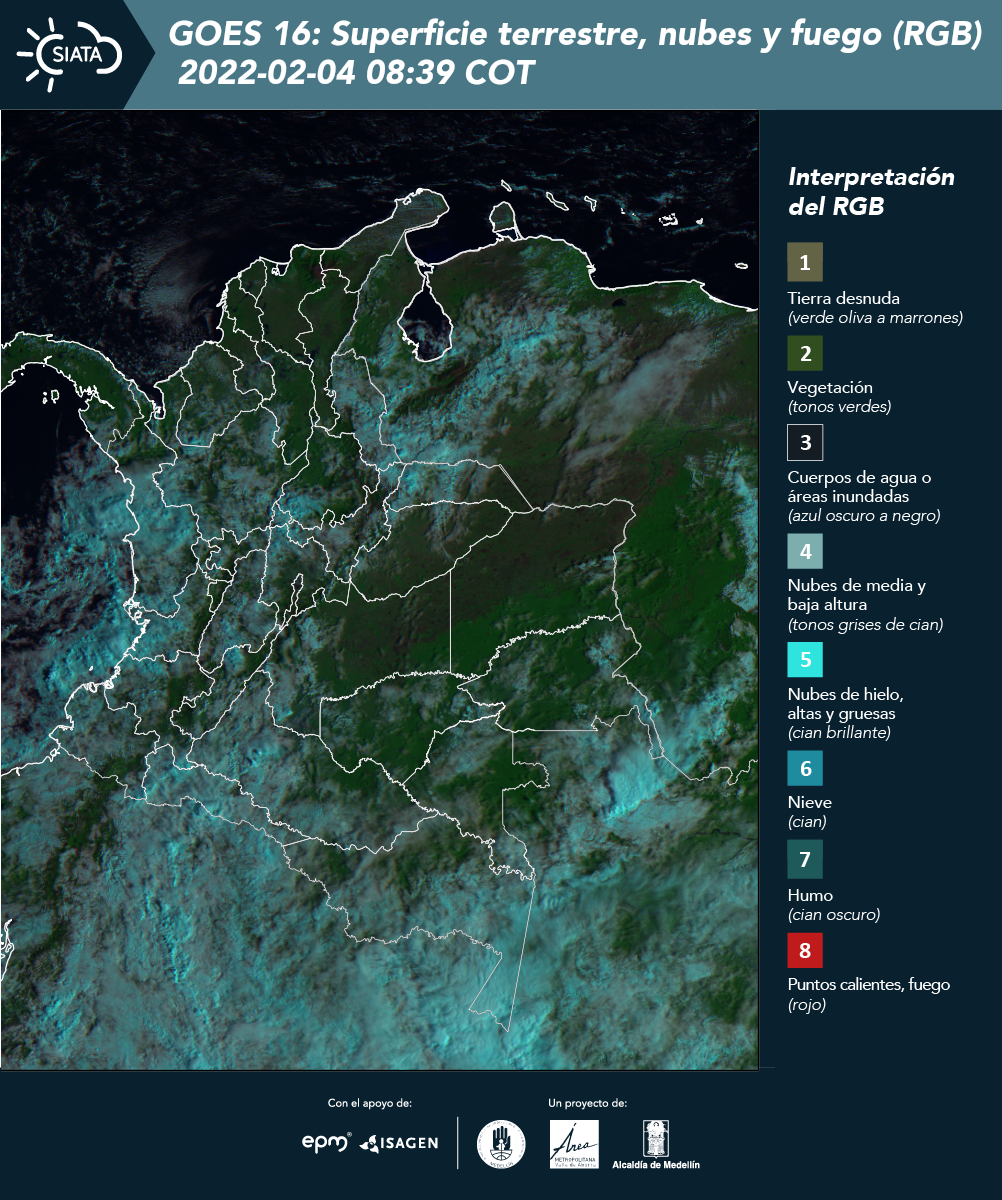1002x1200 pixels.
Task: Select the '(tonos grises de cian)' note
Action: click(x=865, y=625)
